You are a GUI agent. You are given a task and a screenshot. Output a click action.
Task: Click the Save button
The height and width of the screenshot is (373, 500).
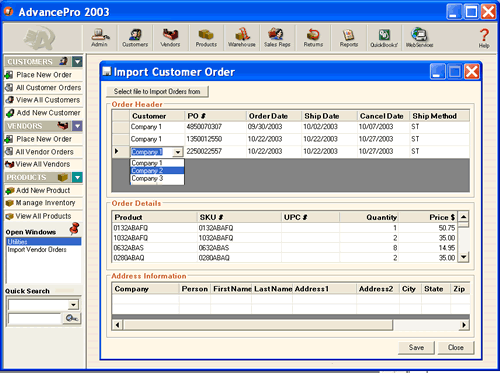click(x=416, y=348)
